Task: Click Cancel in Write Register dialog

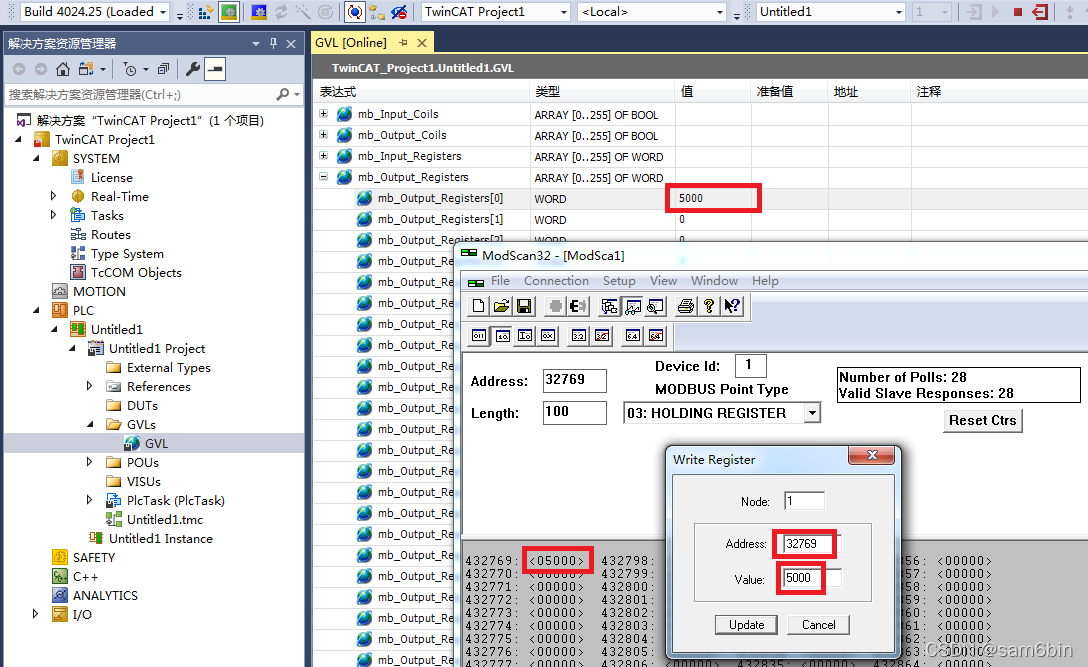Action: pyautogui.click(x=819, y=625)
